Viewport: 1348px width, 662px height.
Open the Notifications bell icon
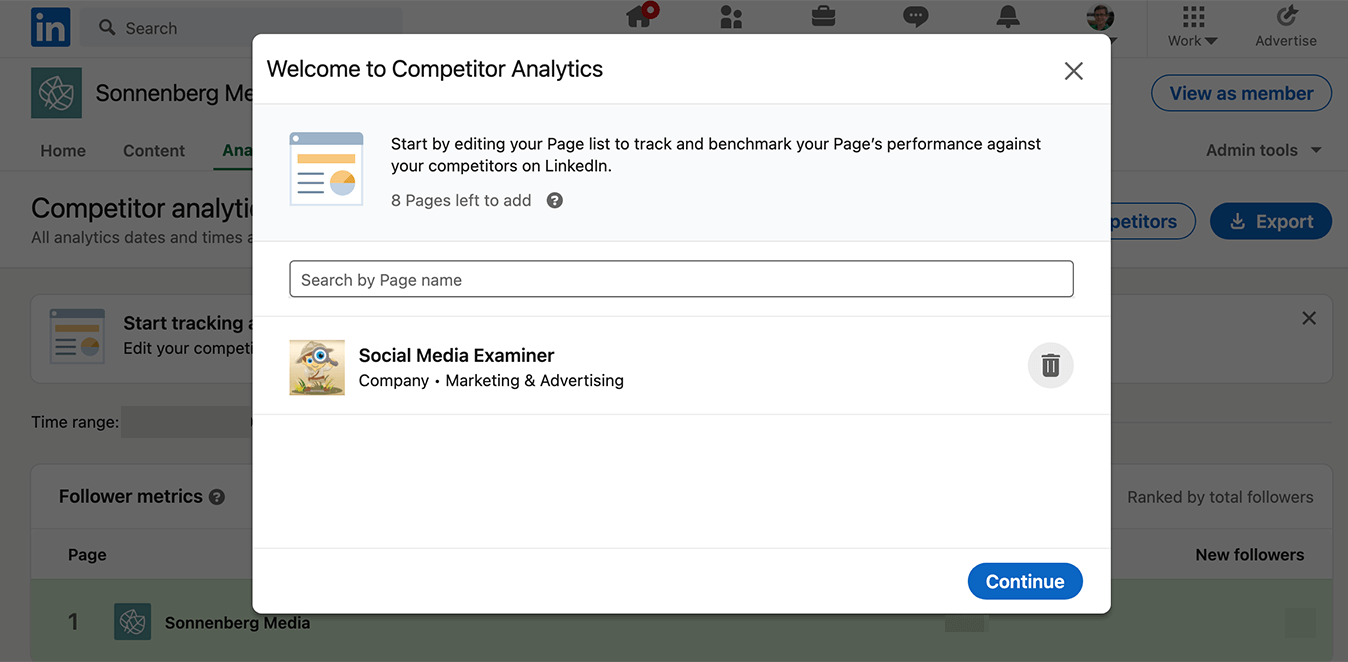1008,16
